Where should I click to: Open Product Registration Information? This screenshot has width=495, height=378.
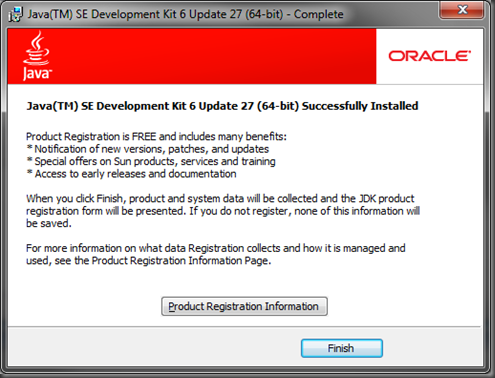click(x=244, y=306)
